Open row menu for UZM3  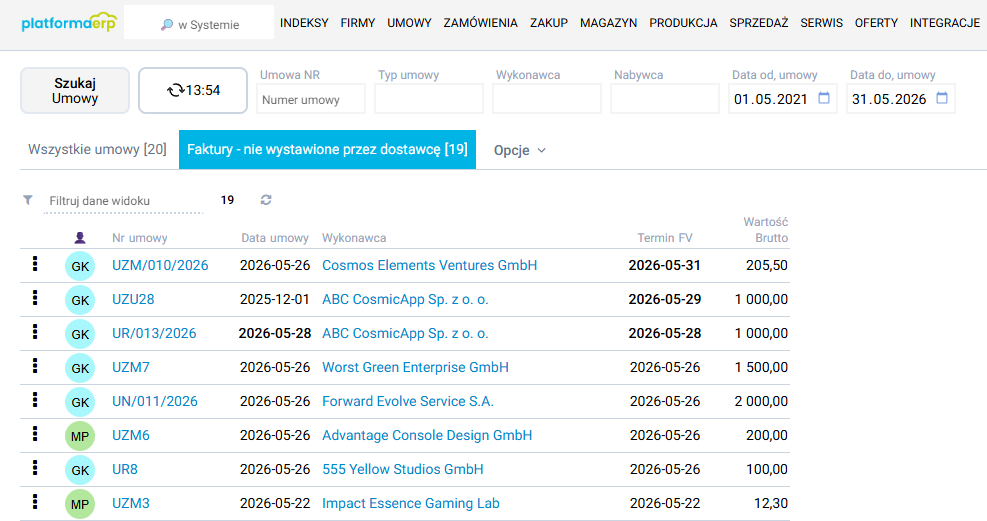[x=35, y=502]
